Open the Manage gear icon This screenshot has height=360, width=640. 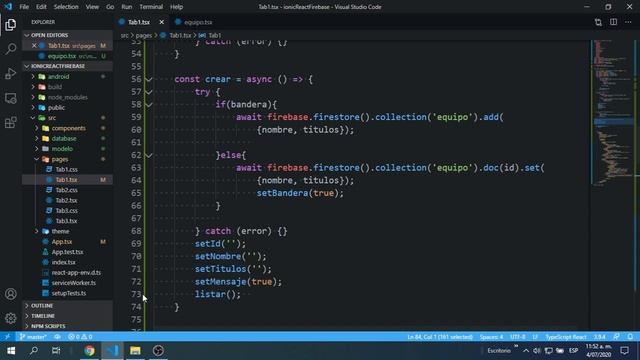[x=11, y=318]
